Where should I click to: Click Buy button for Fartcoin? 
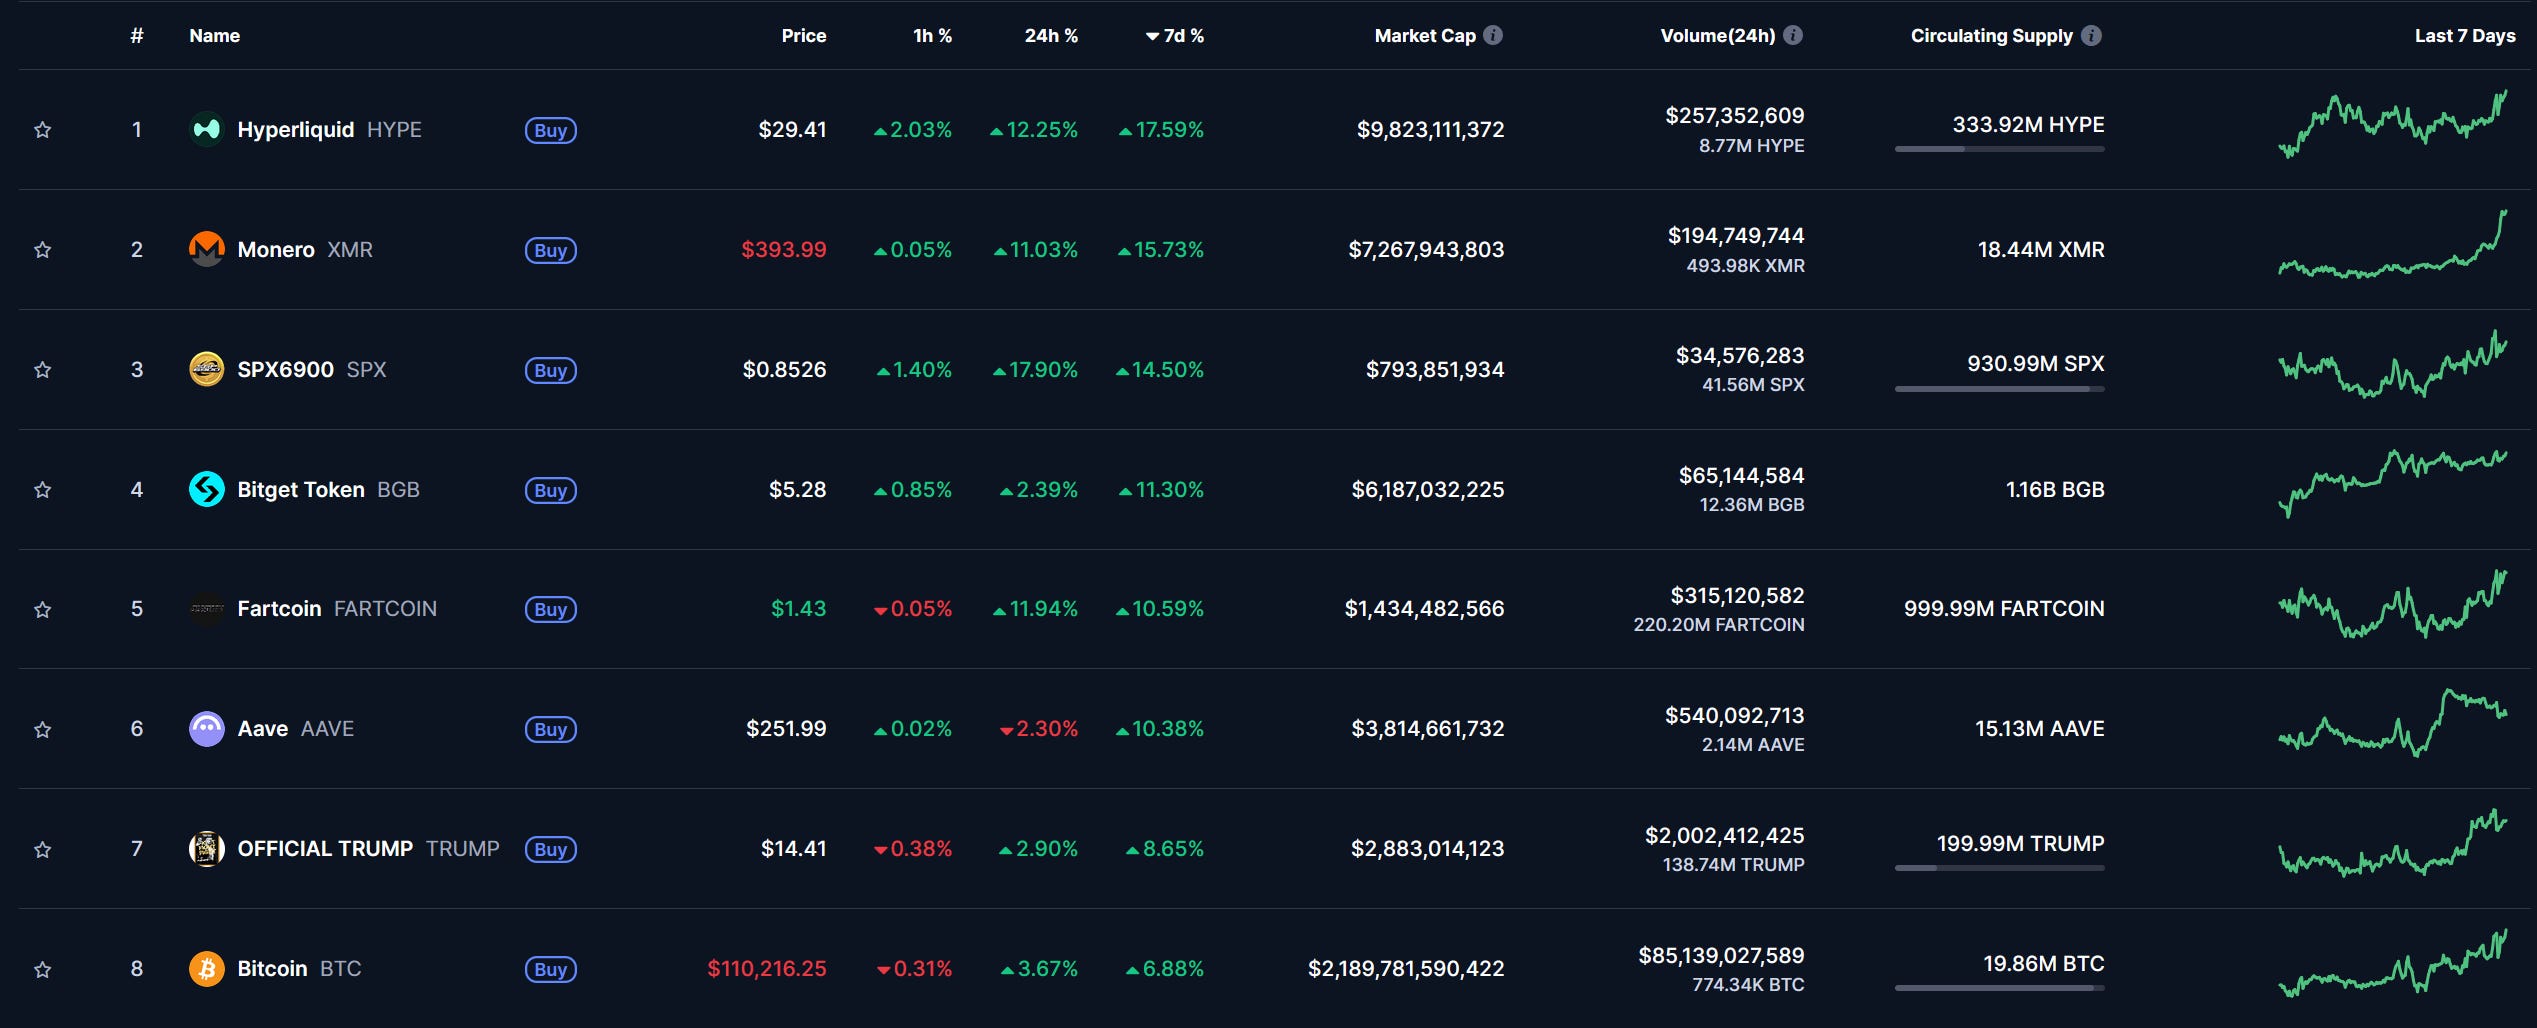pyautogui.click(x=551, y=609)
